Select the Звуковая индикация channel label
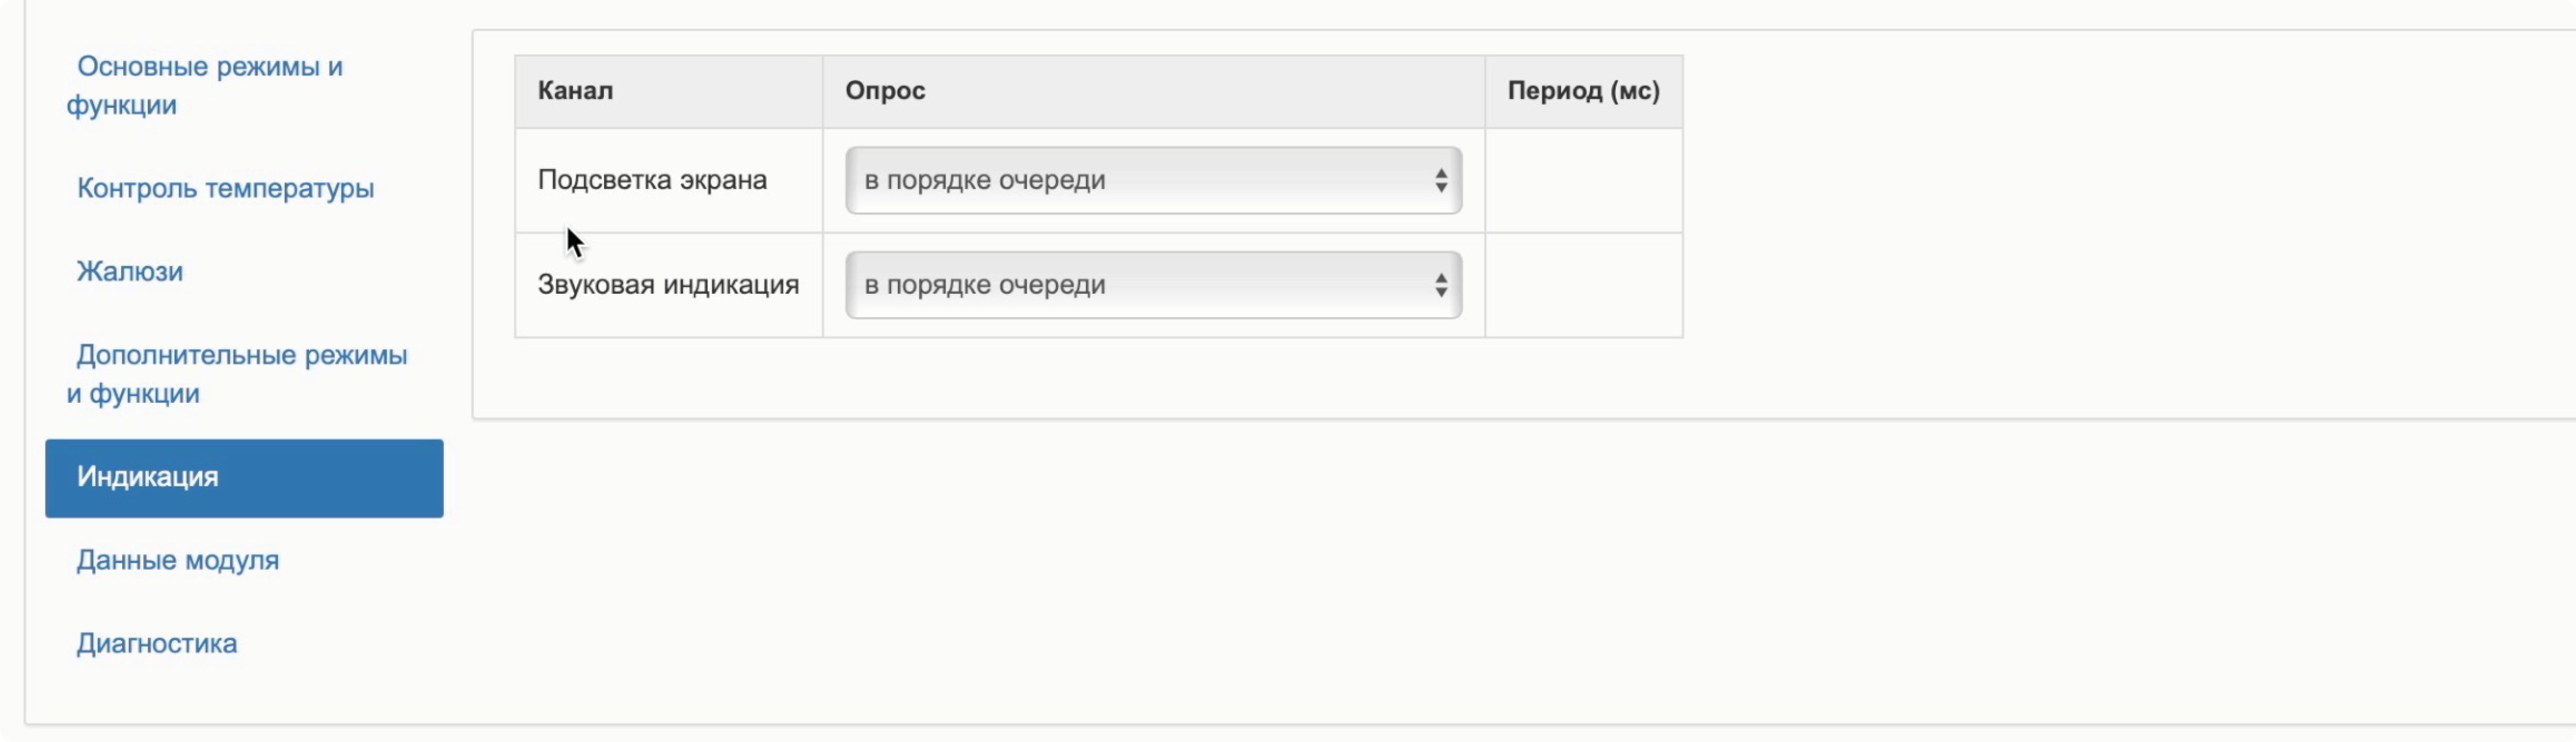This screenshot has height=742, width=2576. click(668, 285)
